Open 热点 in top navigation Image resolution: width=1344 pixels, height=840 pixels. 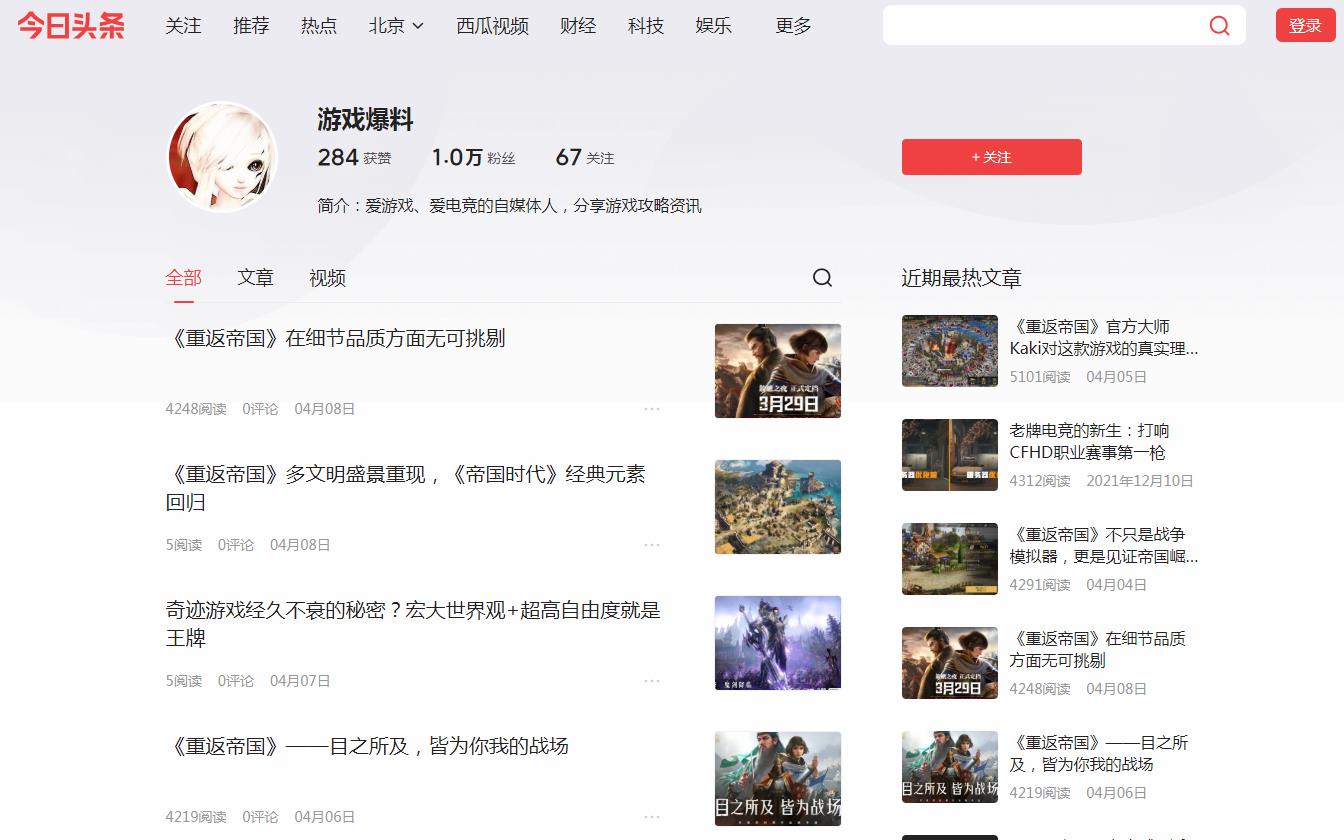(319, 26)
